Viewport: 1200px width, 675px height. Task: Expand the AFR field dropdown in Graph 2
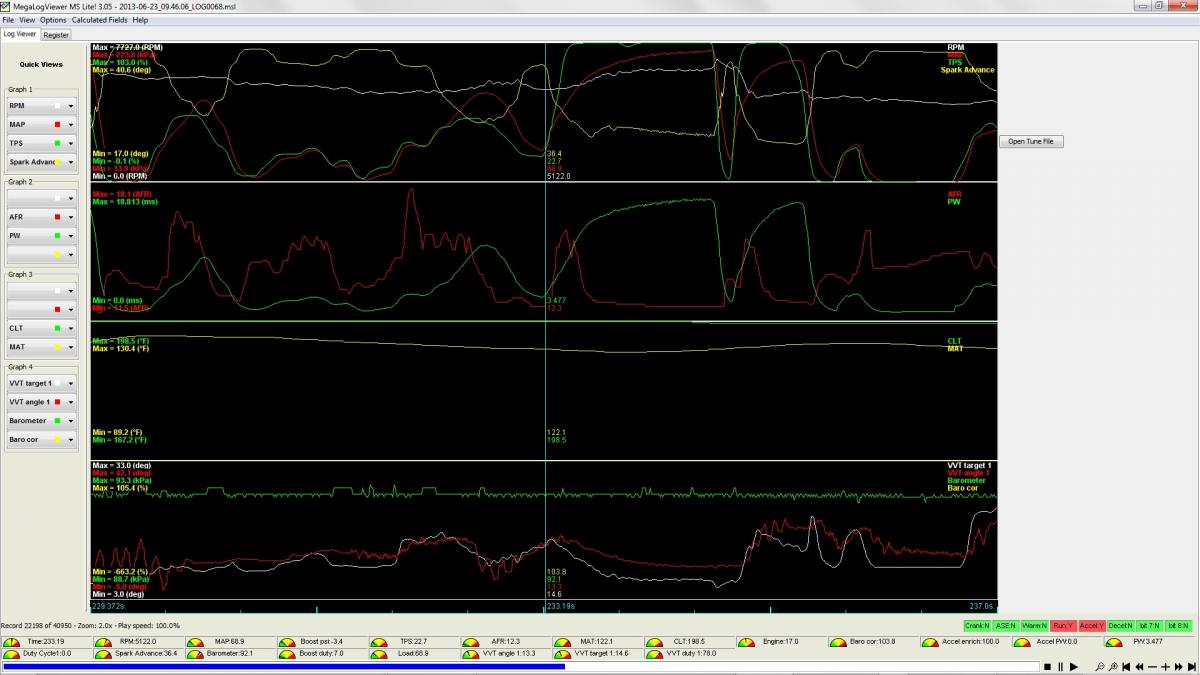pos(71,217)
